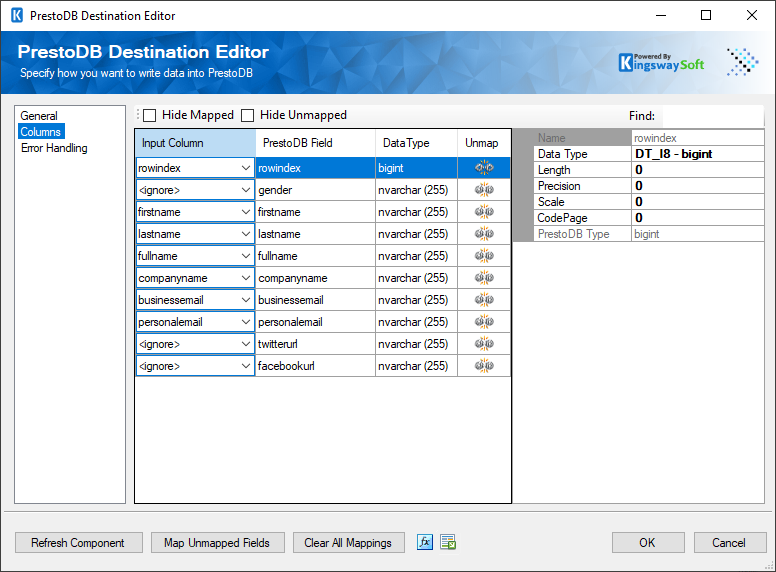The height and width of the screenshot is (572, 776).
Task: Enable the Hide Unmapped checkbox
Action: [x=247, y=115]
